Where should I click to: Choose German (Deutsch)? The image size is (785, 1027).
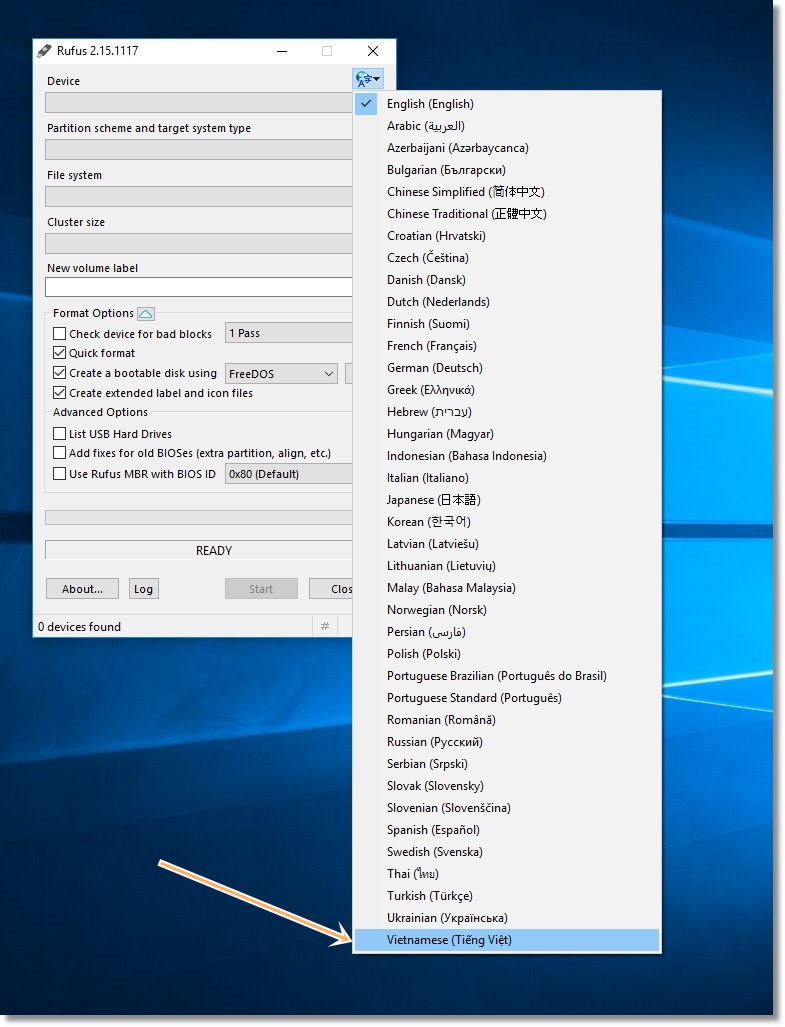(x=507, y=367)
